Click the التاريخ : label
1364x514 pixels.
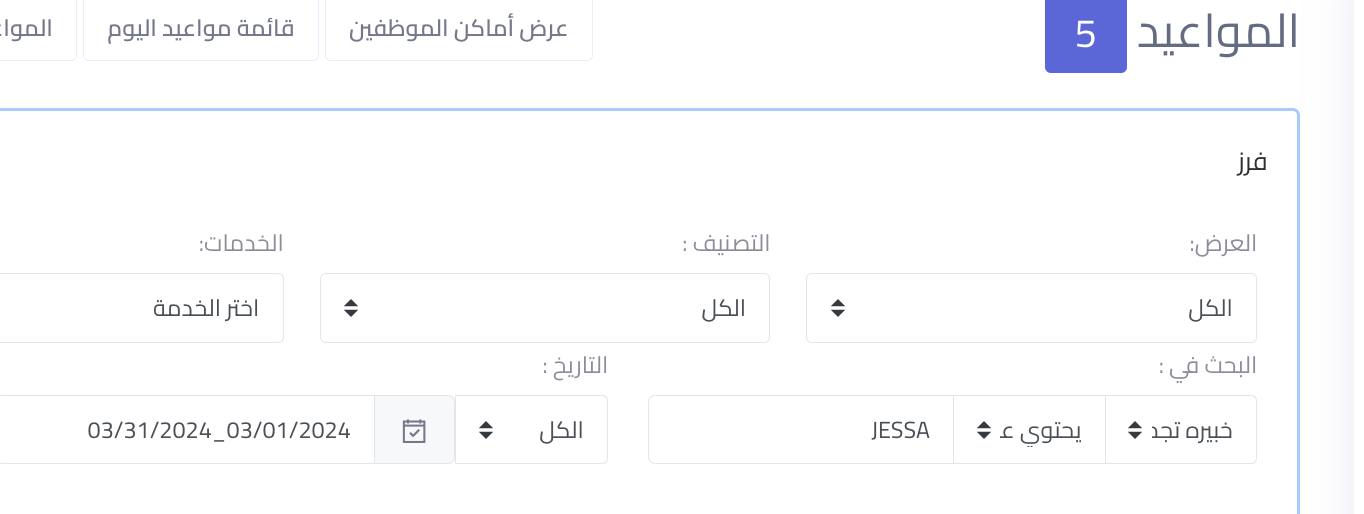tap(575, 366)
